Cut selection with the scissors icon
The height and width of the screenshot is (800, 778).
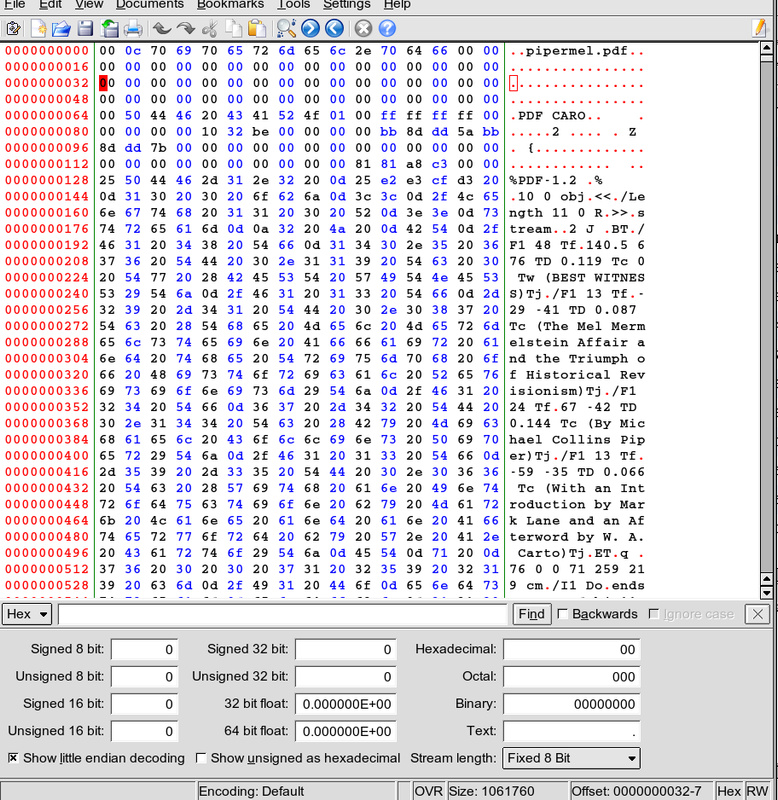[x=210, y=28]
